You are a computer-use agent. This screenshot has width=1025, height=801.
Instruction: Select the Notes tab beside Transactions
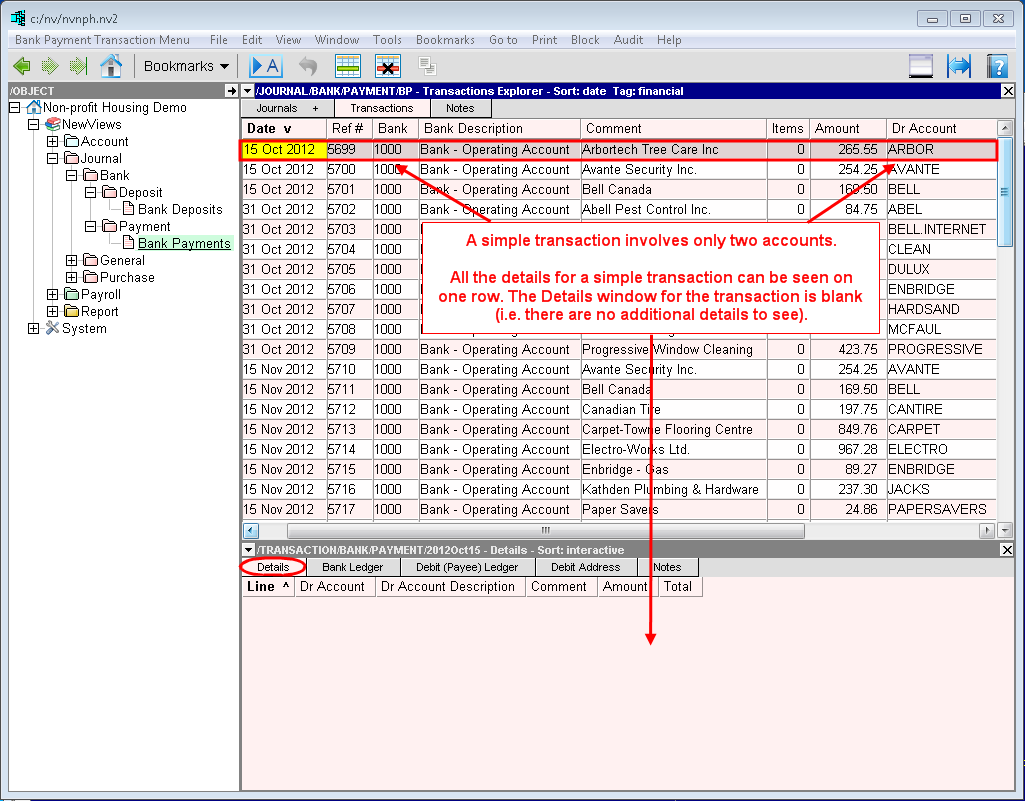[x=460, y=108]
